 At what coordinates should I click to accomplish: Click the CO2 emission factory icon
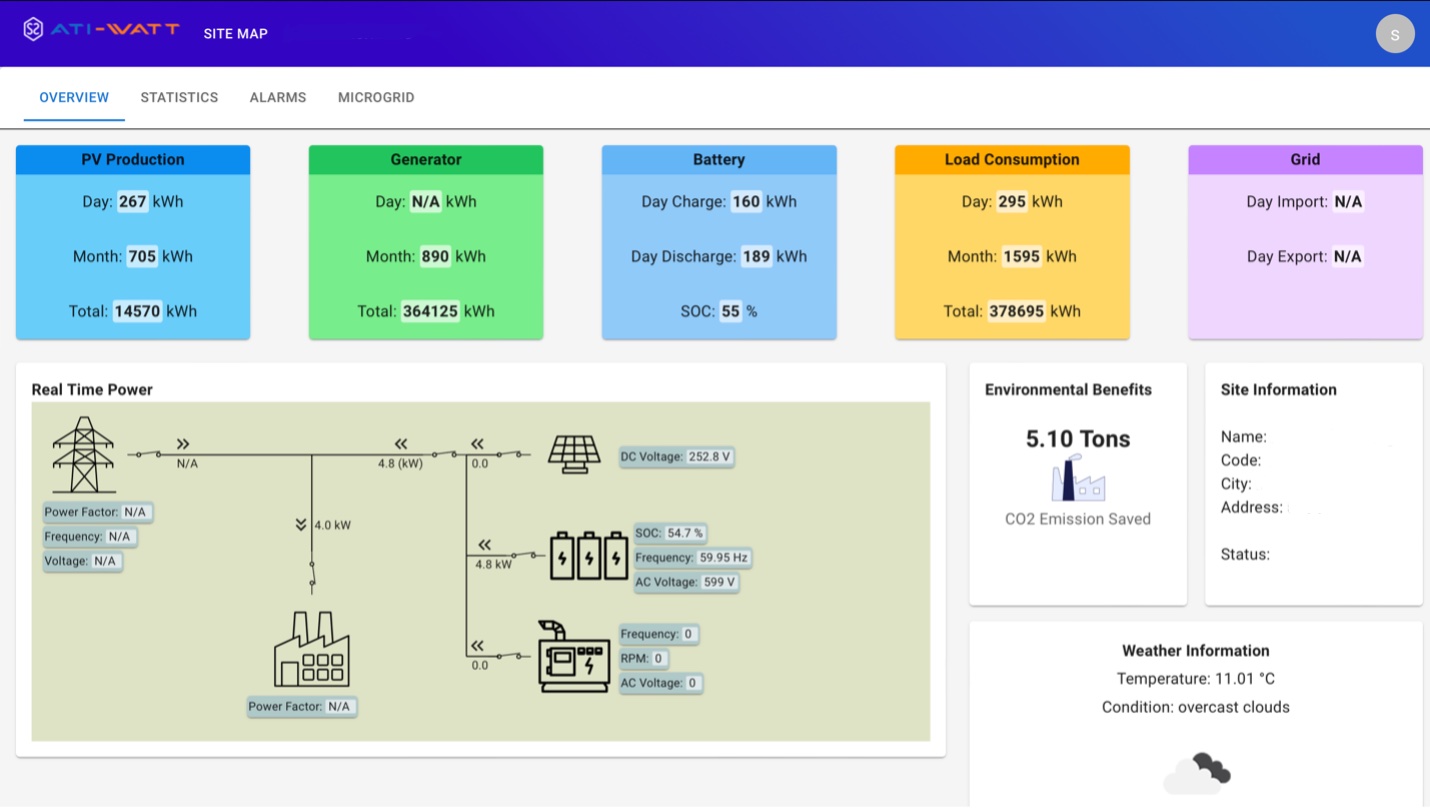[1077, 478]
